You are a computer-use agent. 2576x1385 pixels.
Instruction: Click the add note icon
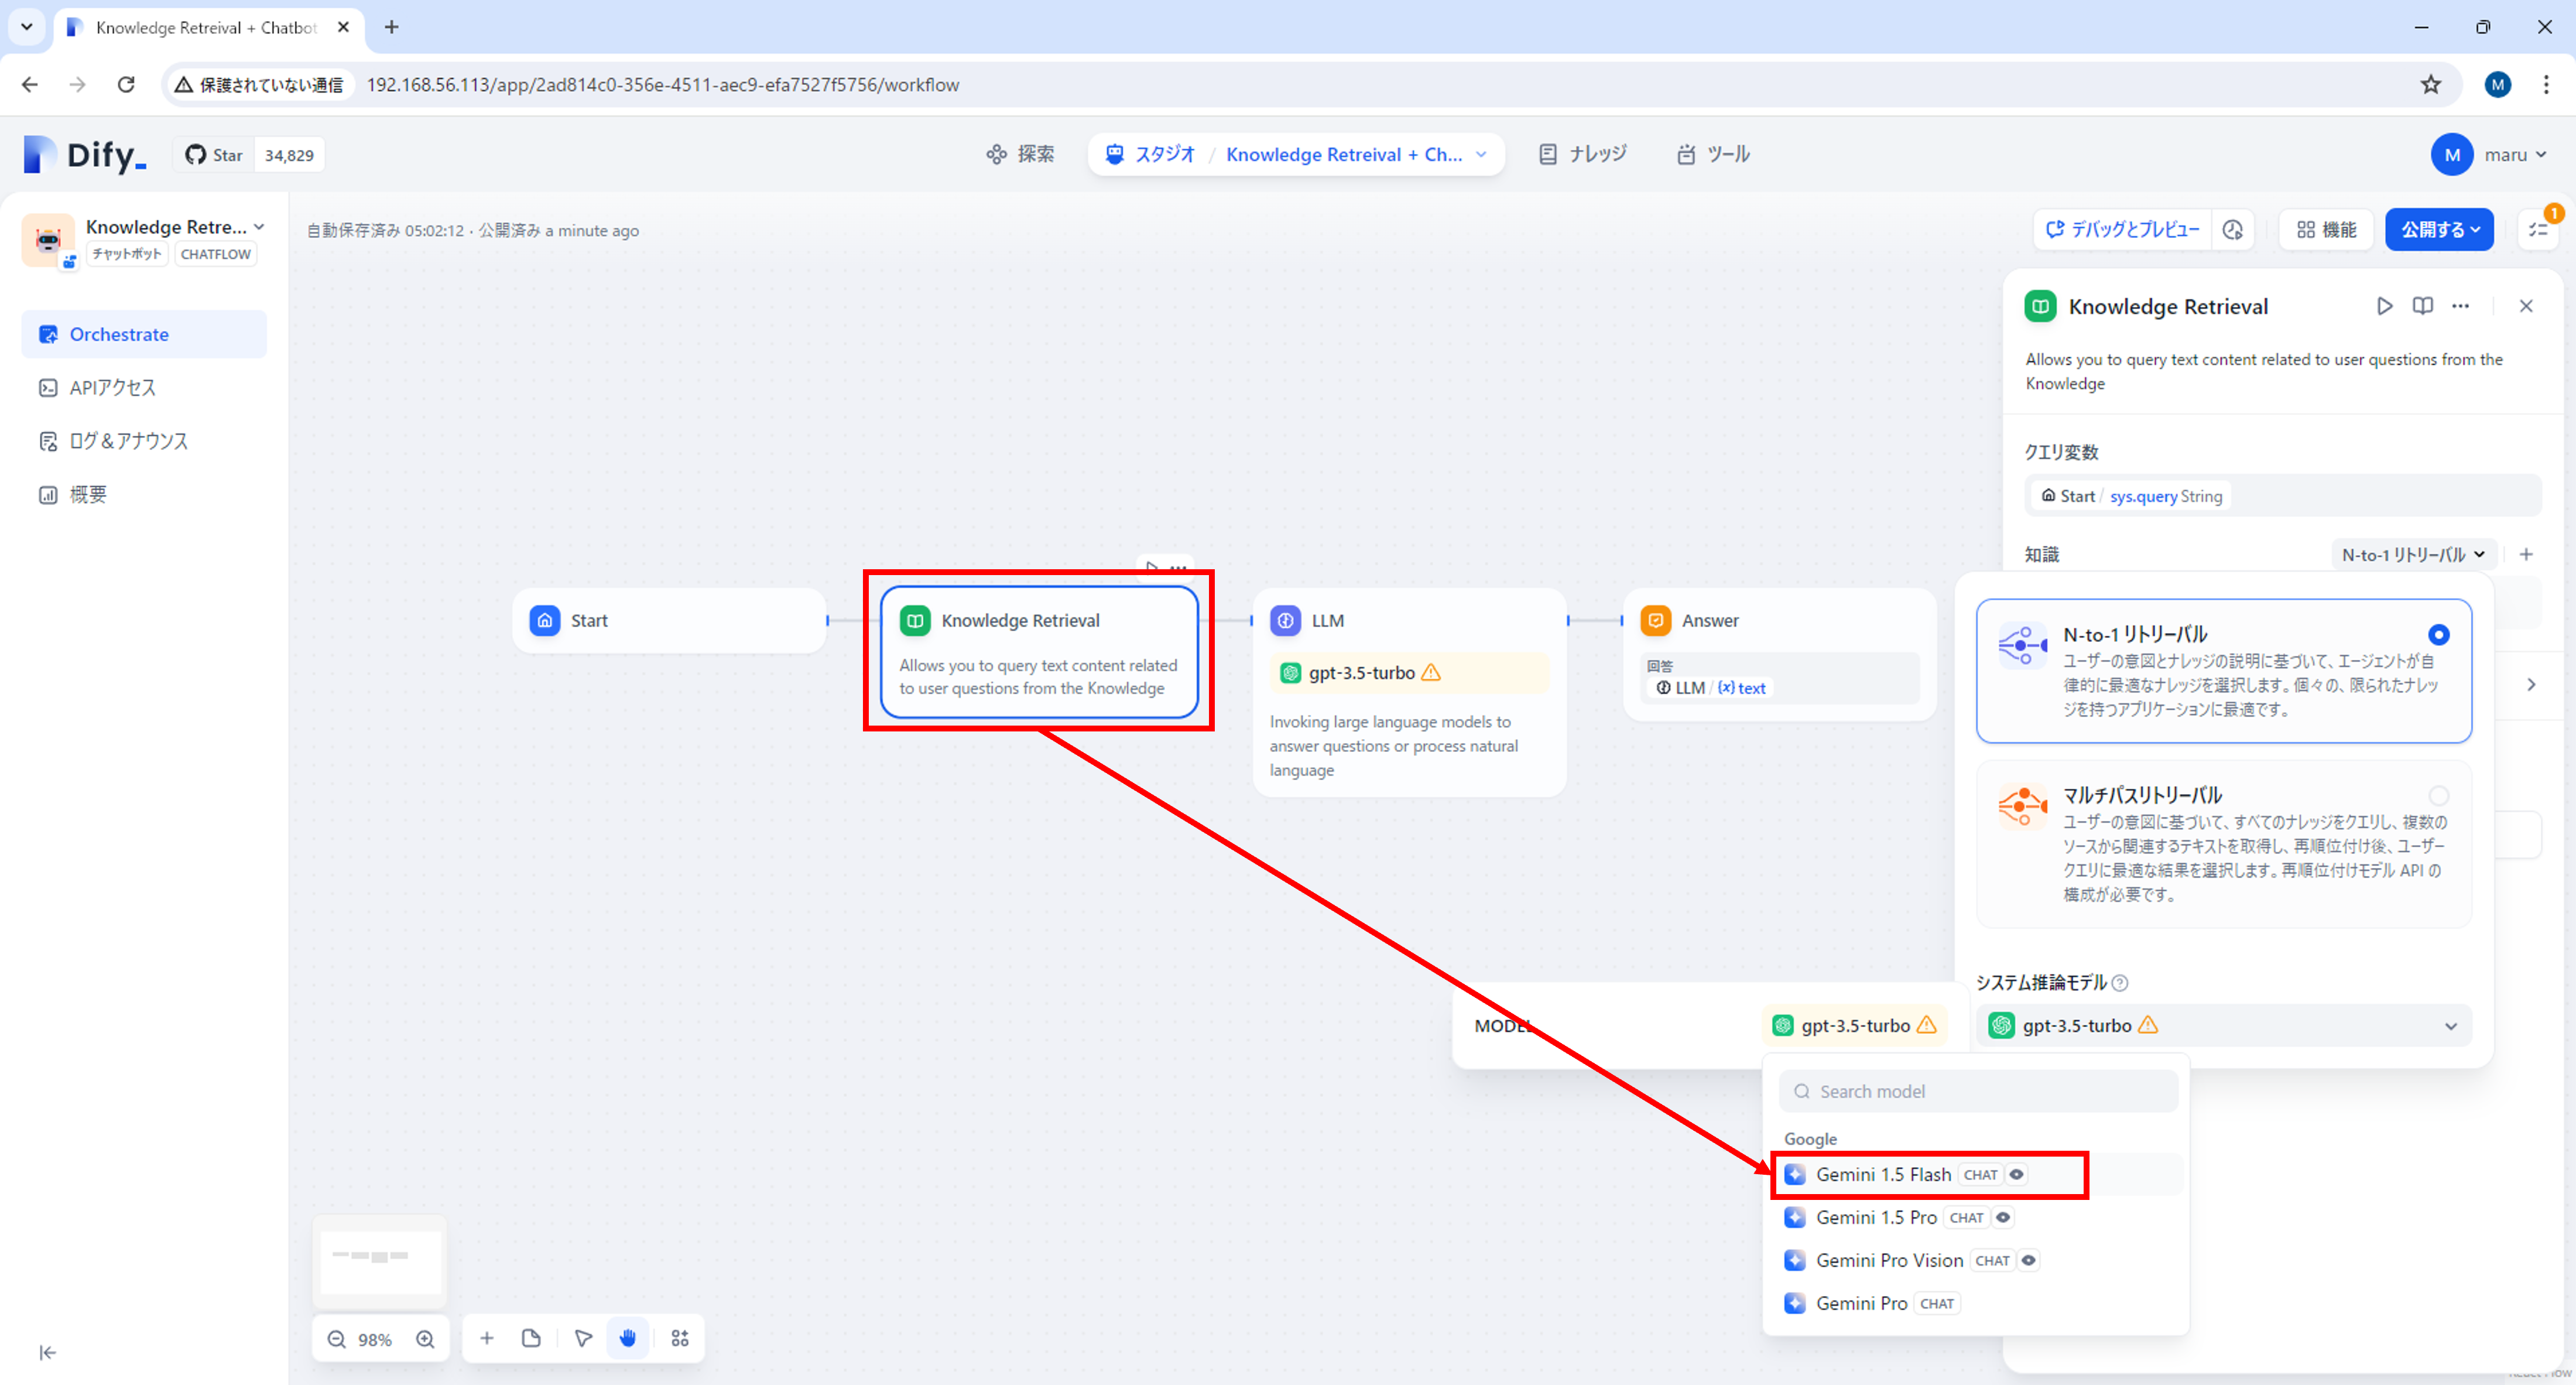click(x=531, y=1338)
